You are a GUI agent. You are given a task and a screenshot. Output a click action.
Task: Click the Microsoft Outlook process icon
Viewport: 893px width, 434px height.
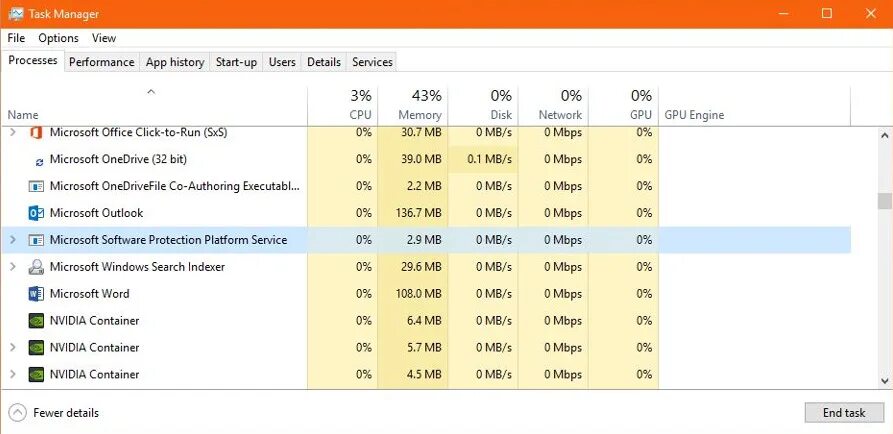click(x=36, y=213)
